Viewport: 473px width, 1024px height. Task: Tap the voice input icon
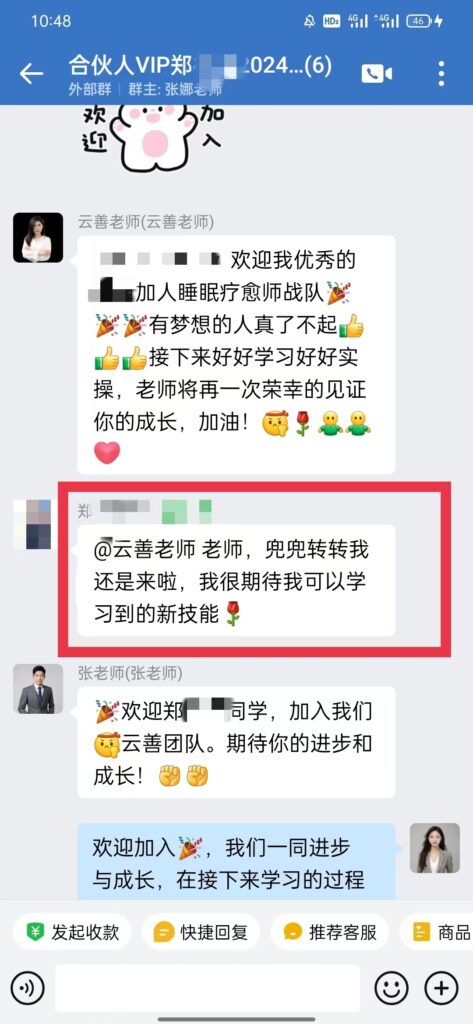click(x=27, y=987)
